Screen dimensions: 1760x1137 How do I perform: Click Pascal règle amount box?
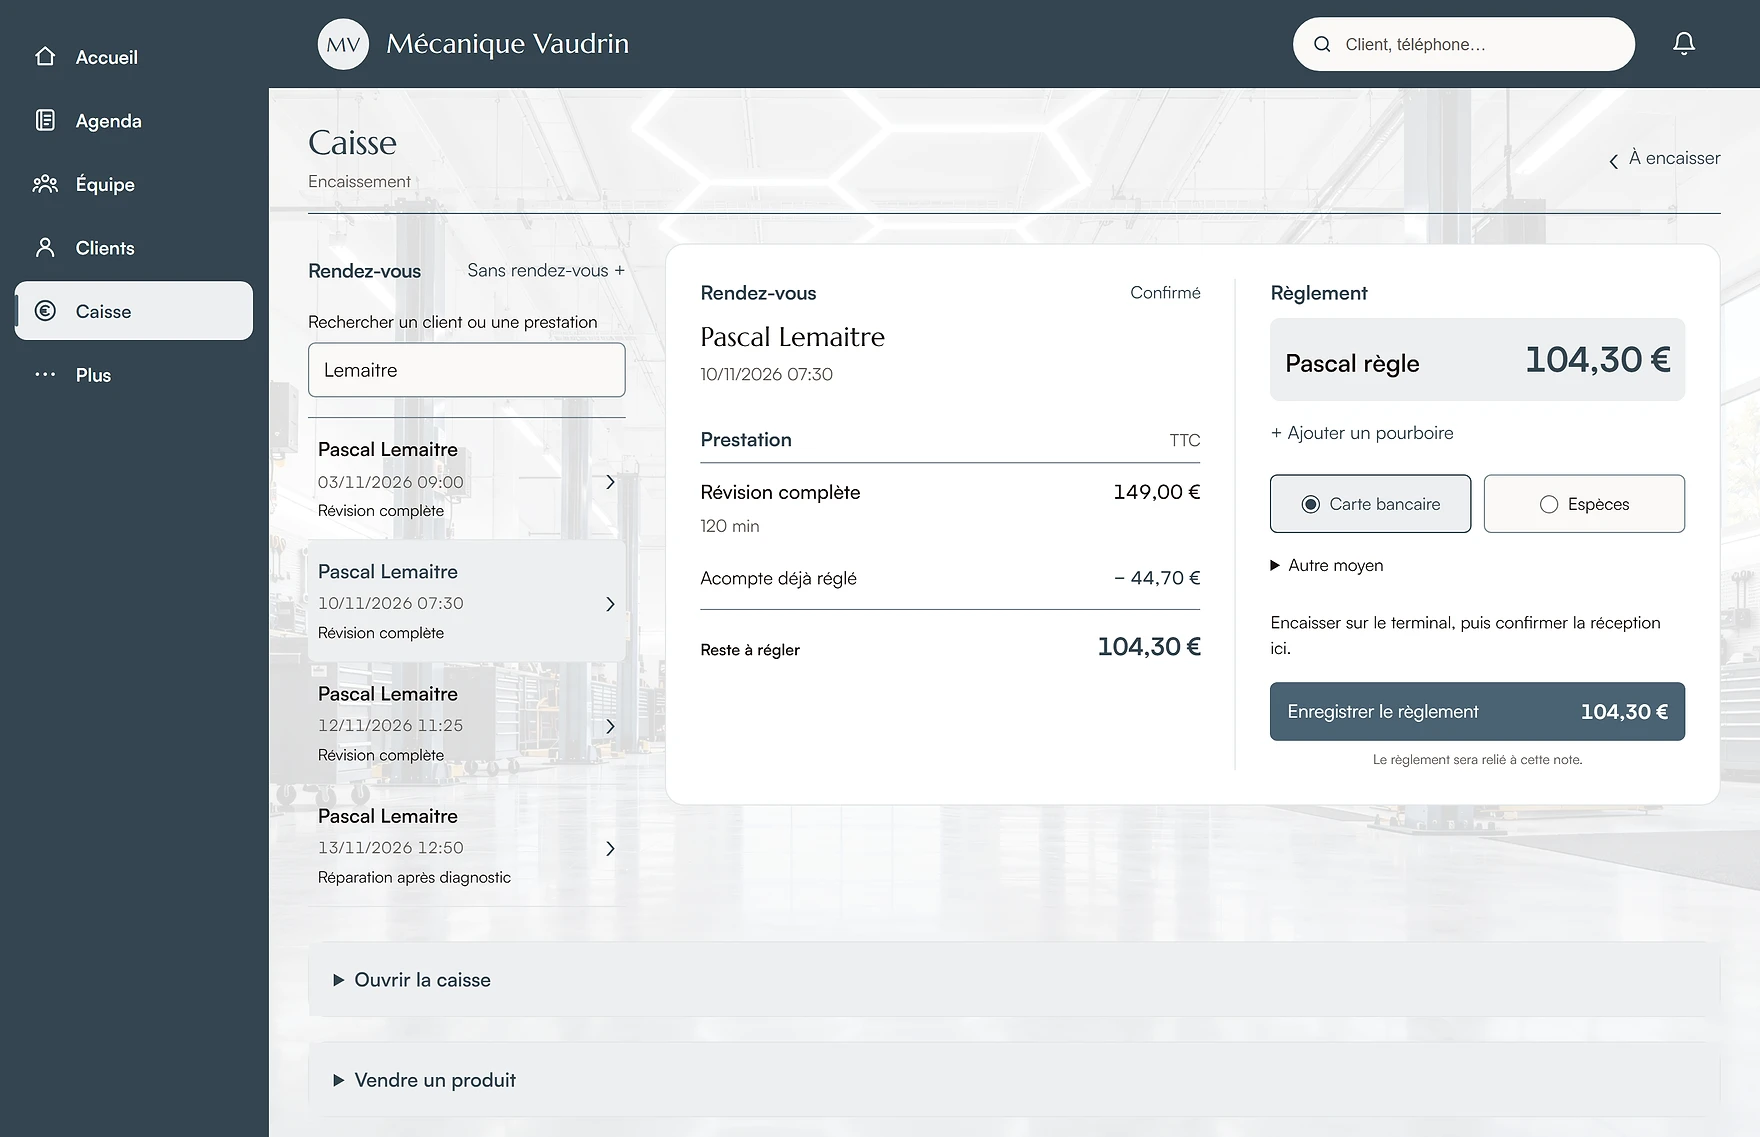click(x=1477, y=360)
